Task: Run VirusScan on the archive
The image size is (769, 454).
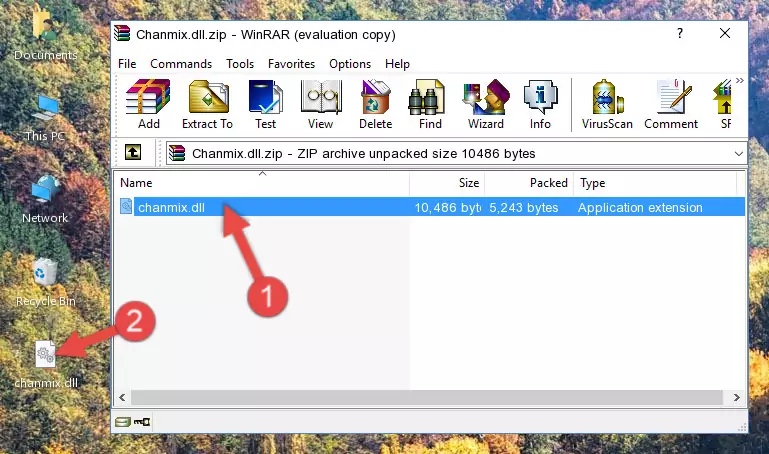Action: [607, 104]
